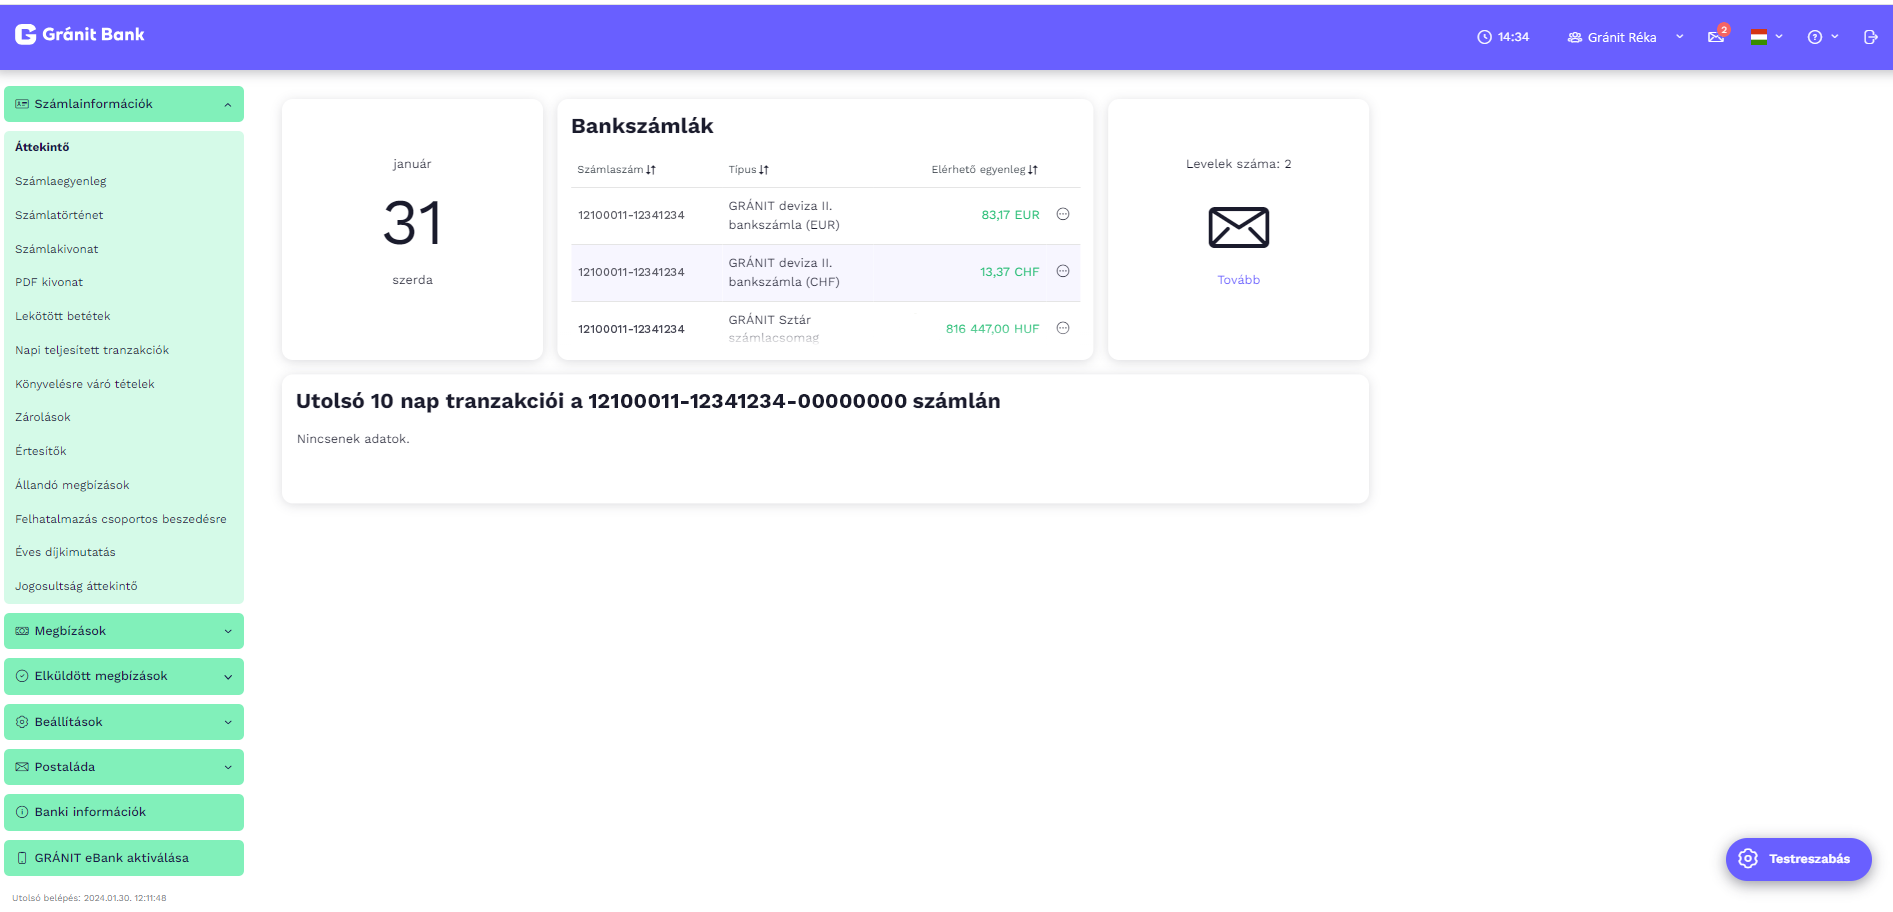The width and height of the screenshot is (1893, 912).
Task: Open Éves díjkimutatás menu item
Action: point(65,552)
